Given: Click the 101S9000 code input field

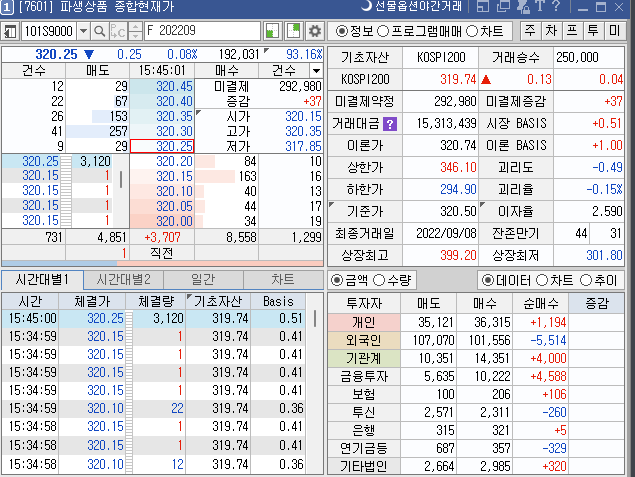Looking at the screenshot, I should tap(49, 31).
